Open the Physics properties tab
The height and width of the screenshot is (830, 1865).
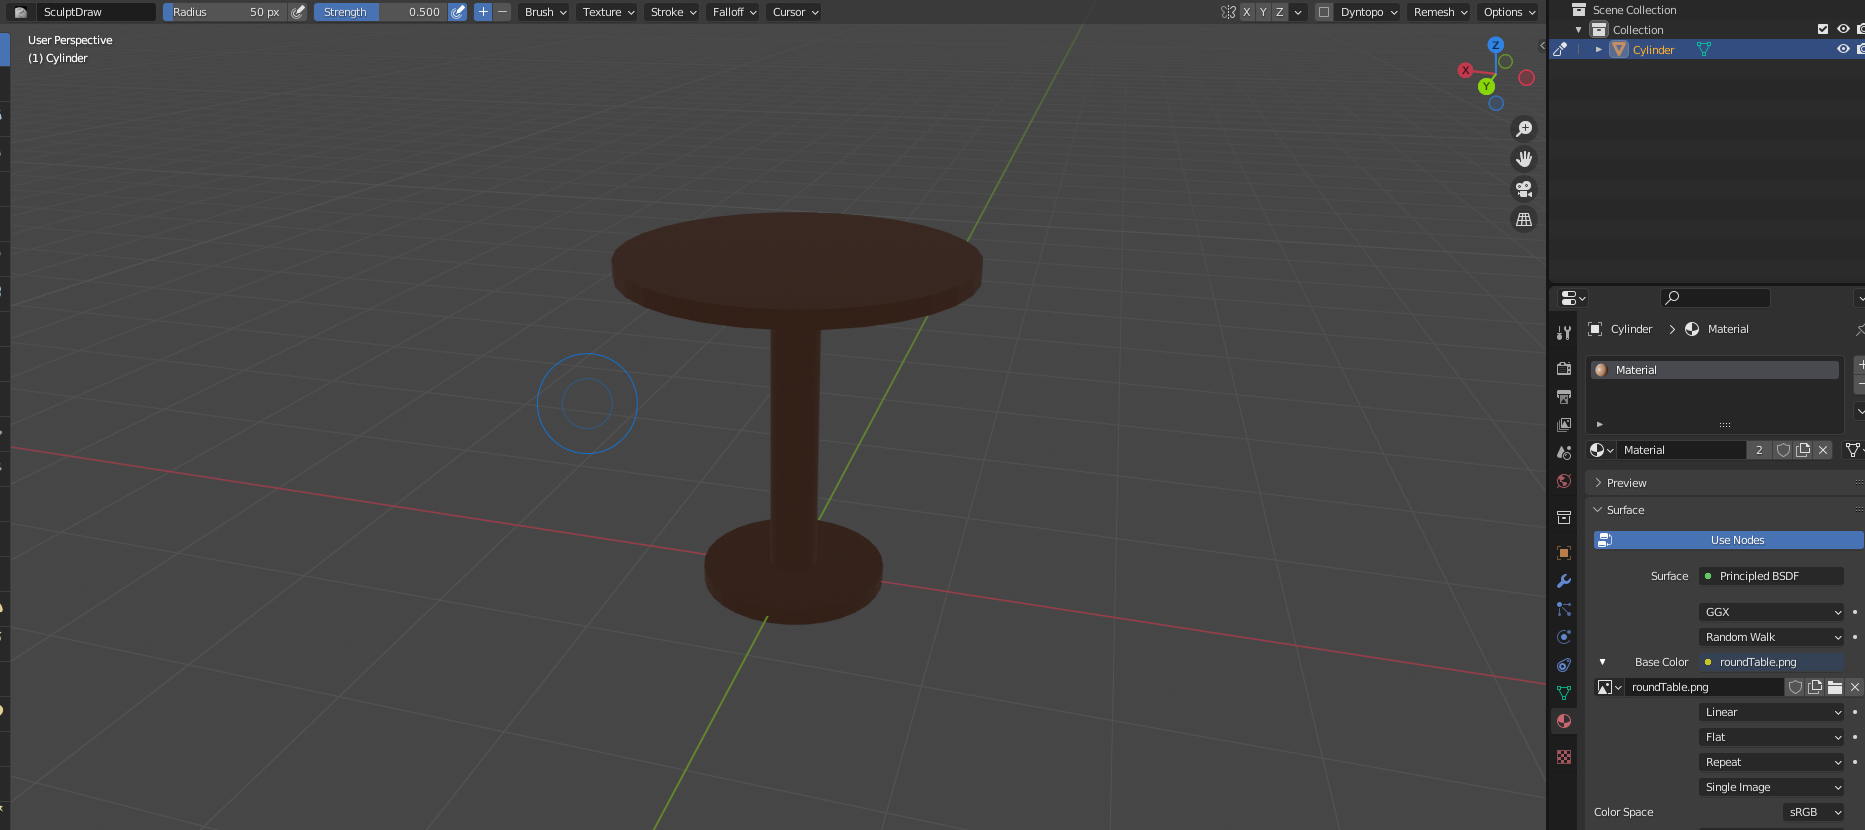click(1564, 637)
